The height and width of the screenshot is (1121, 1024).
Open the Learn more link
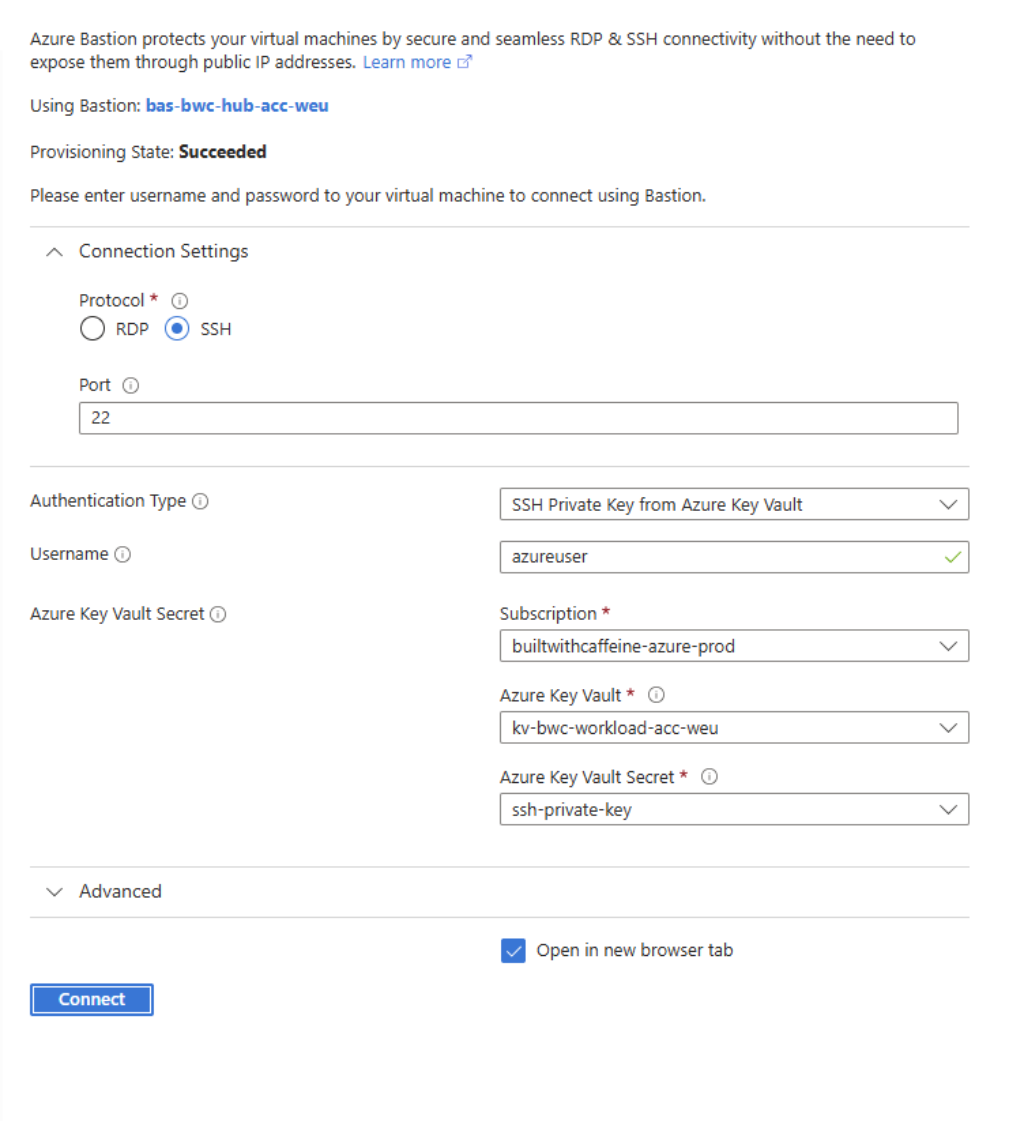(408, 61)
